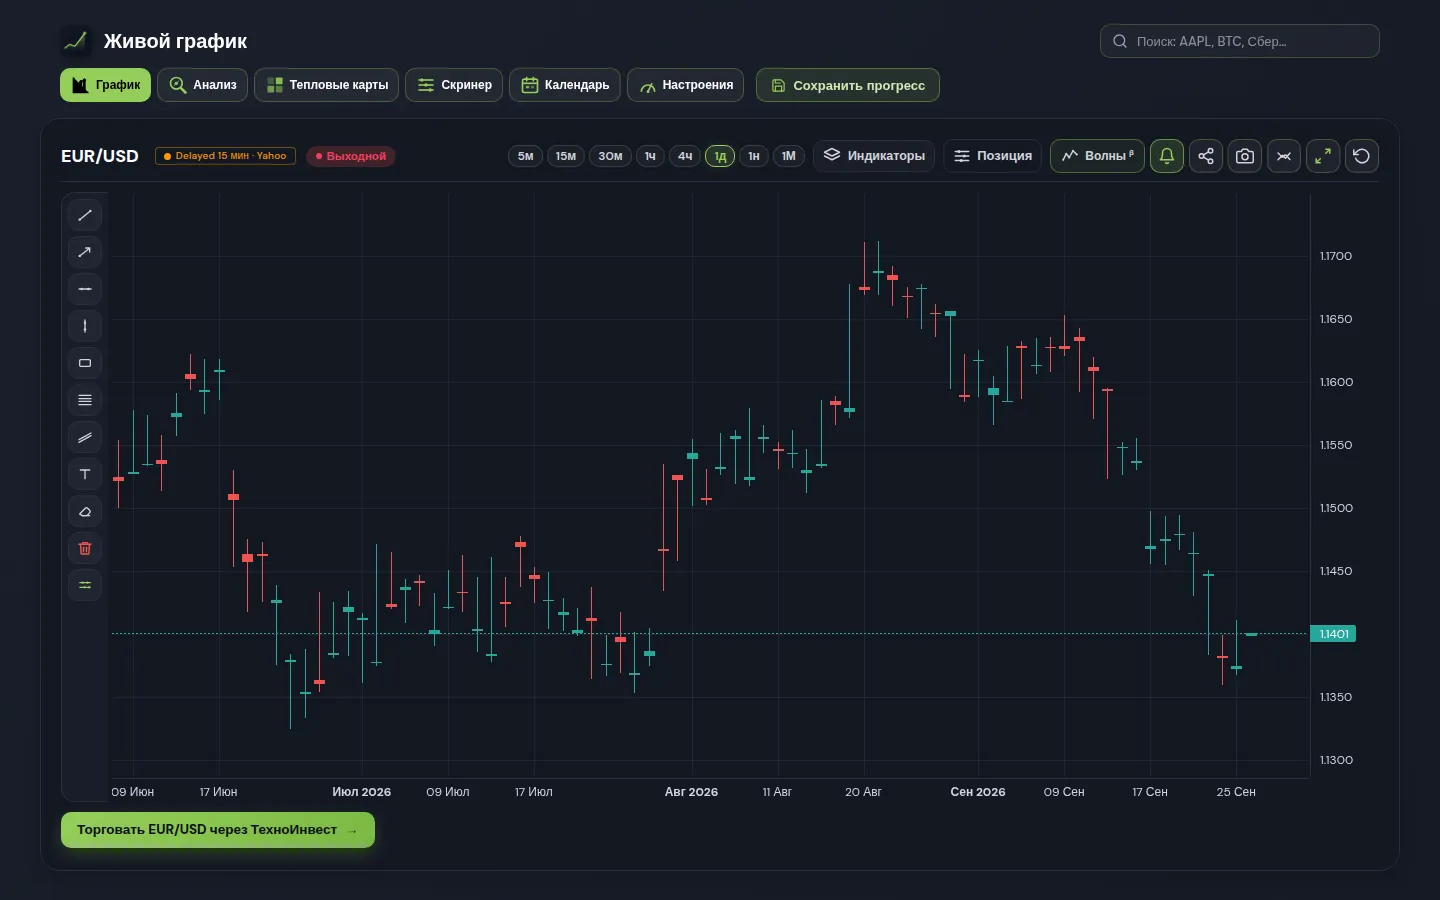Take a chart snapshot with camera icon
This screenshot has width=1440, height=900.
(x=1245, y=156)
